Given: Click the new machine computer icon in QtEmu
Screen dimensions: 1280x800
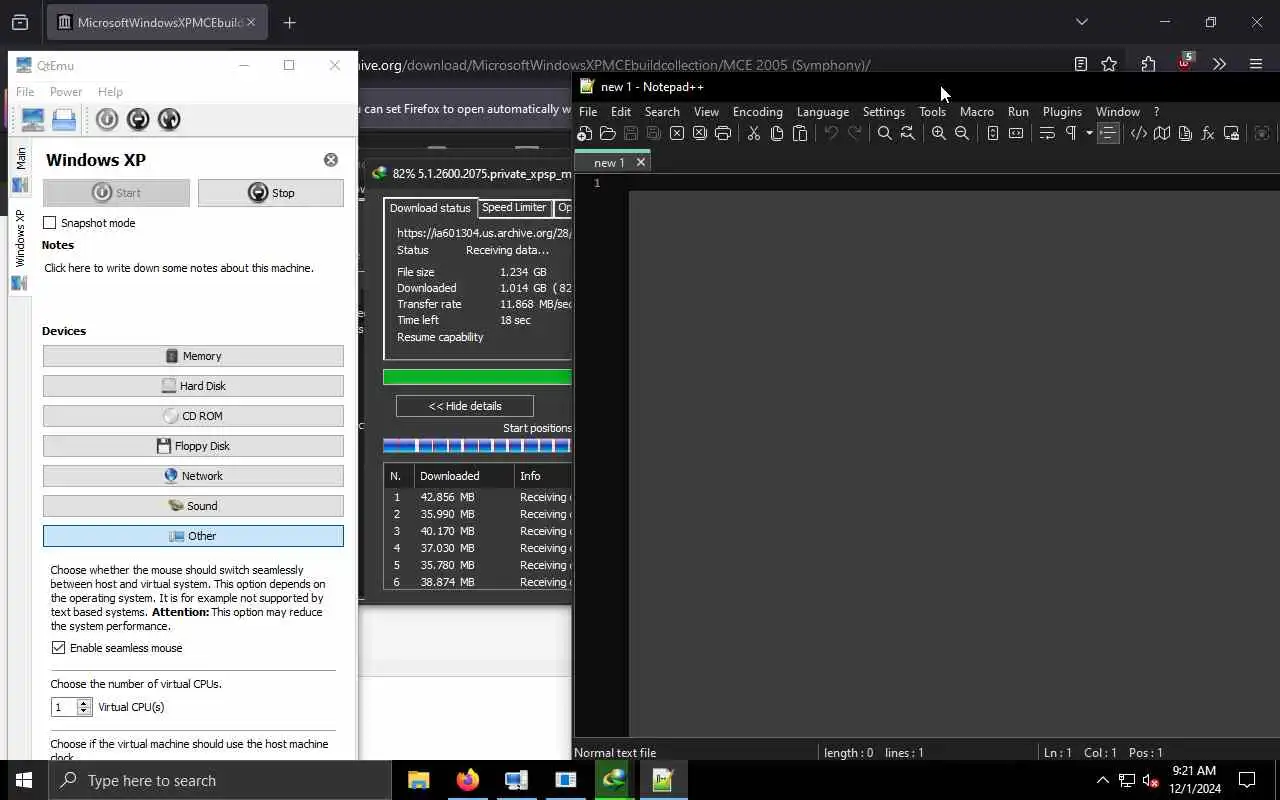Looking at the screenshot, I should coord(33,120).
